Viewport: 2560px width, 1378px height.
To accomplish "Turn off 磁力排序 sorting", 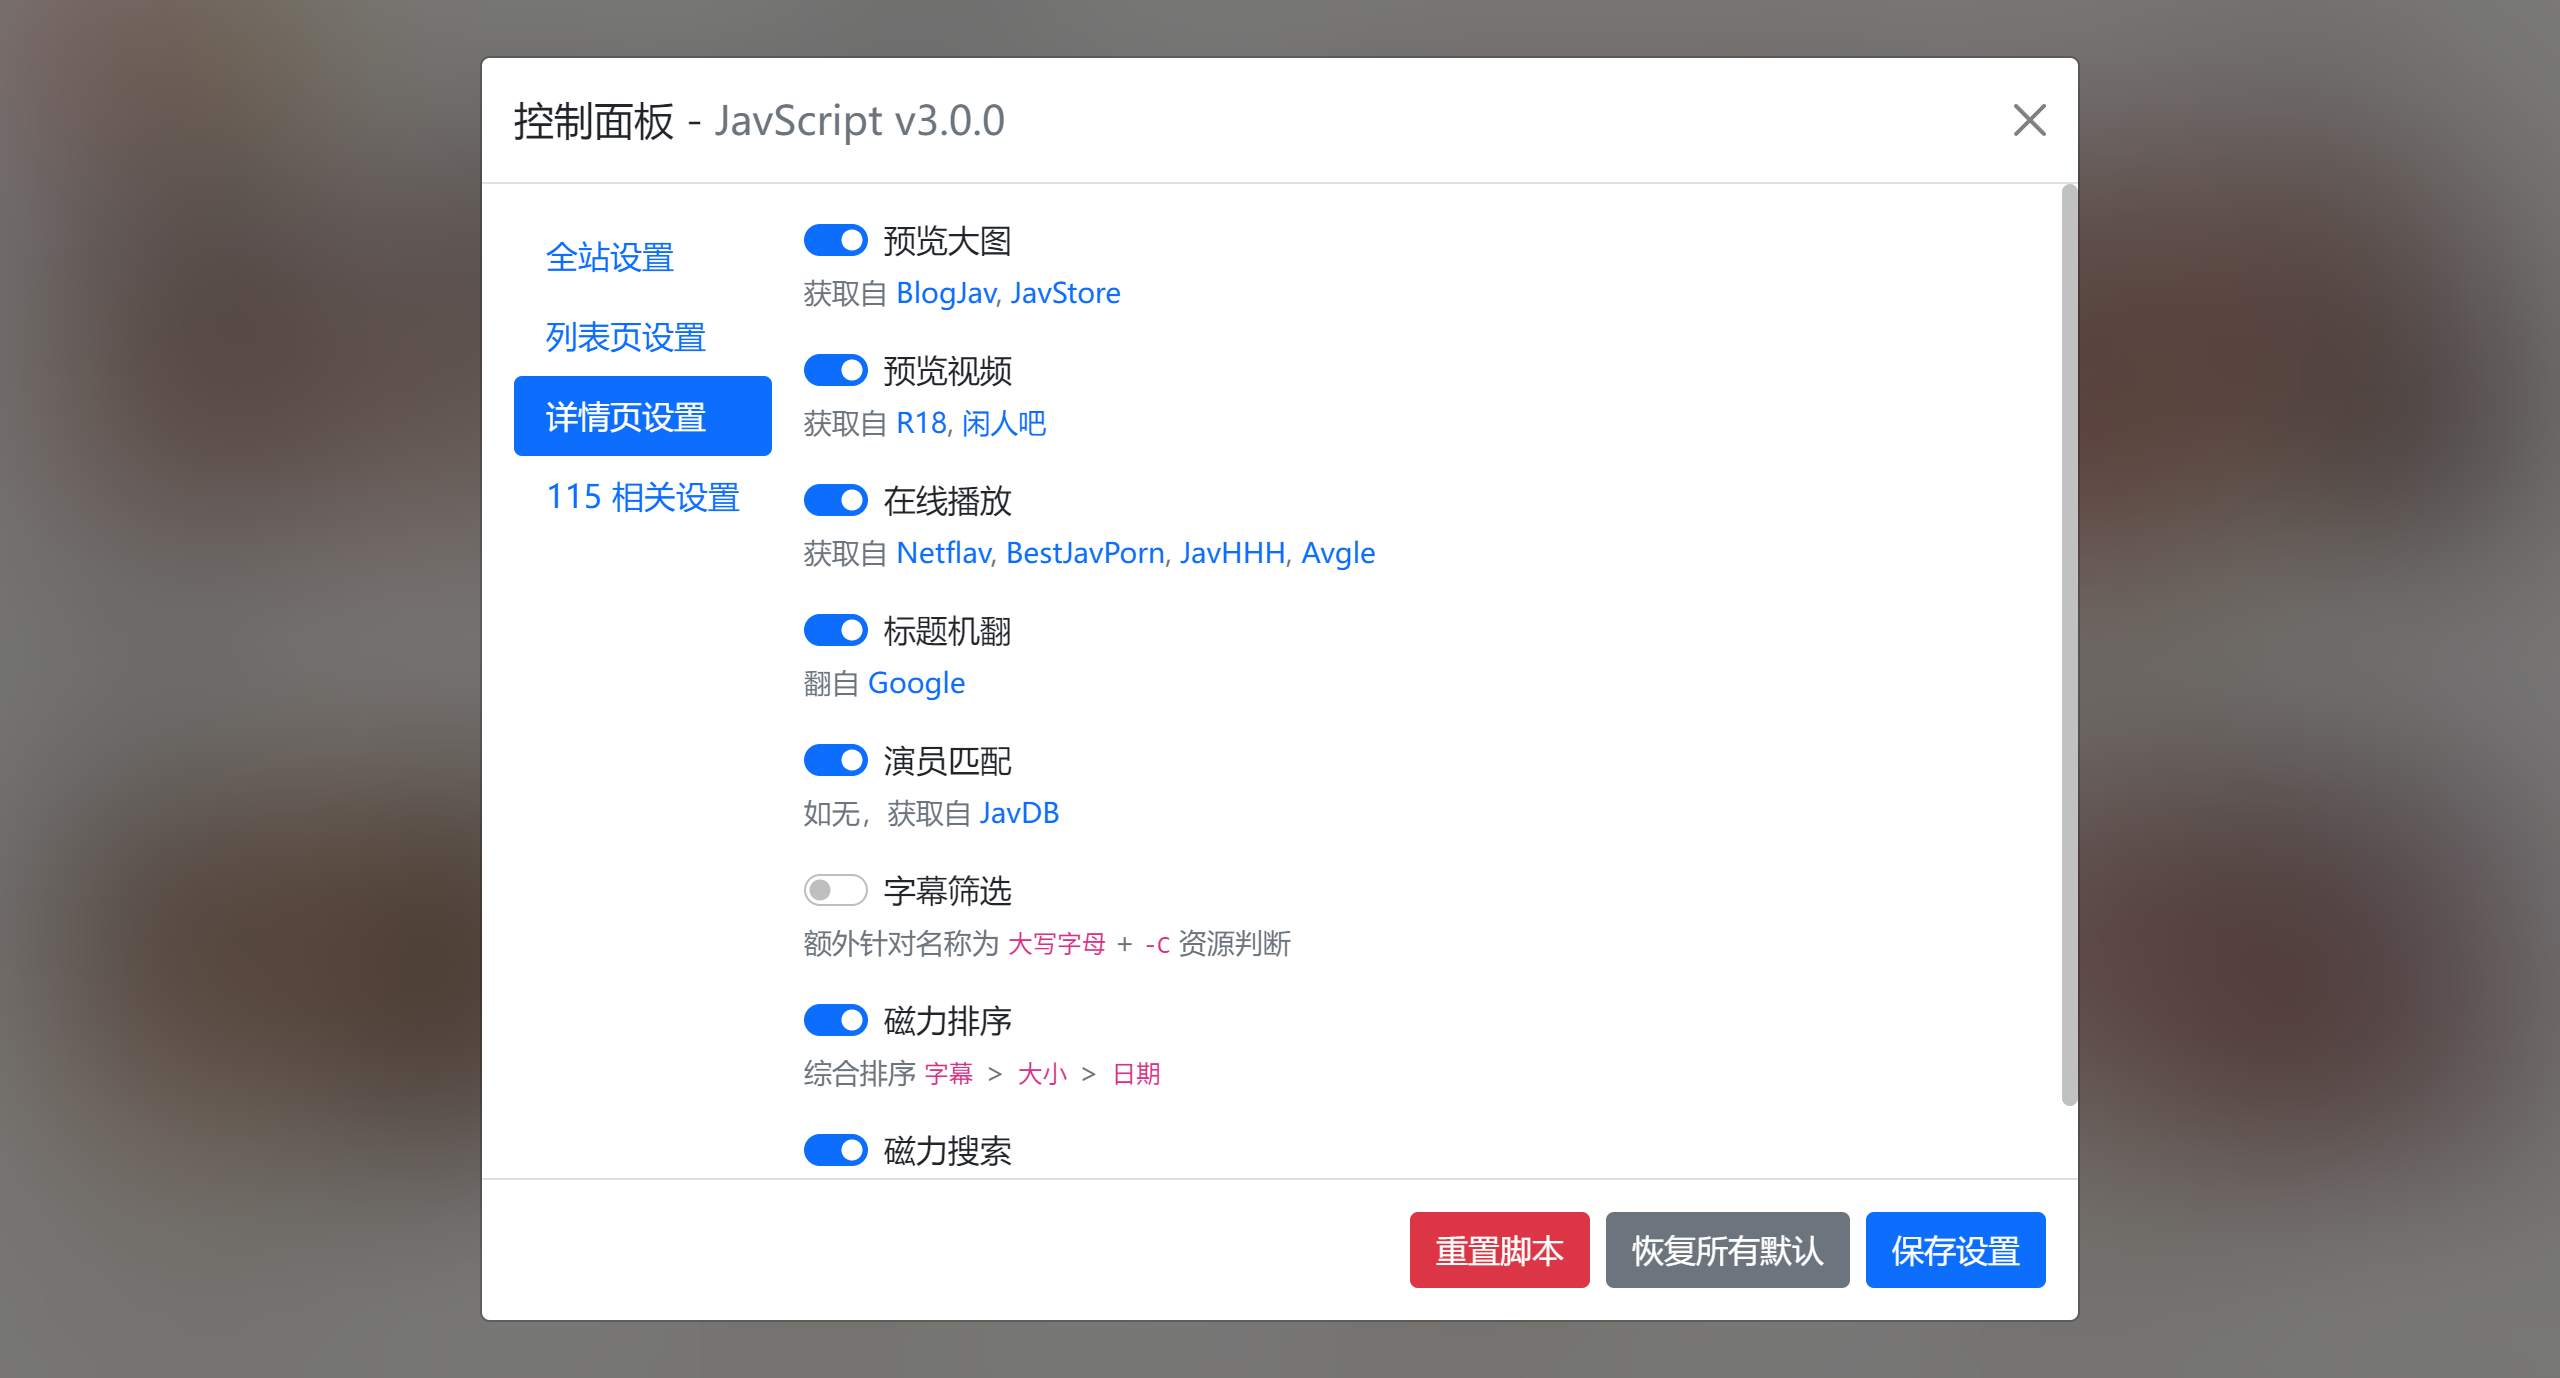I will (836, 1020).
